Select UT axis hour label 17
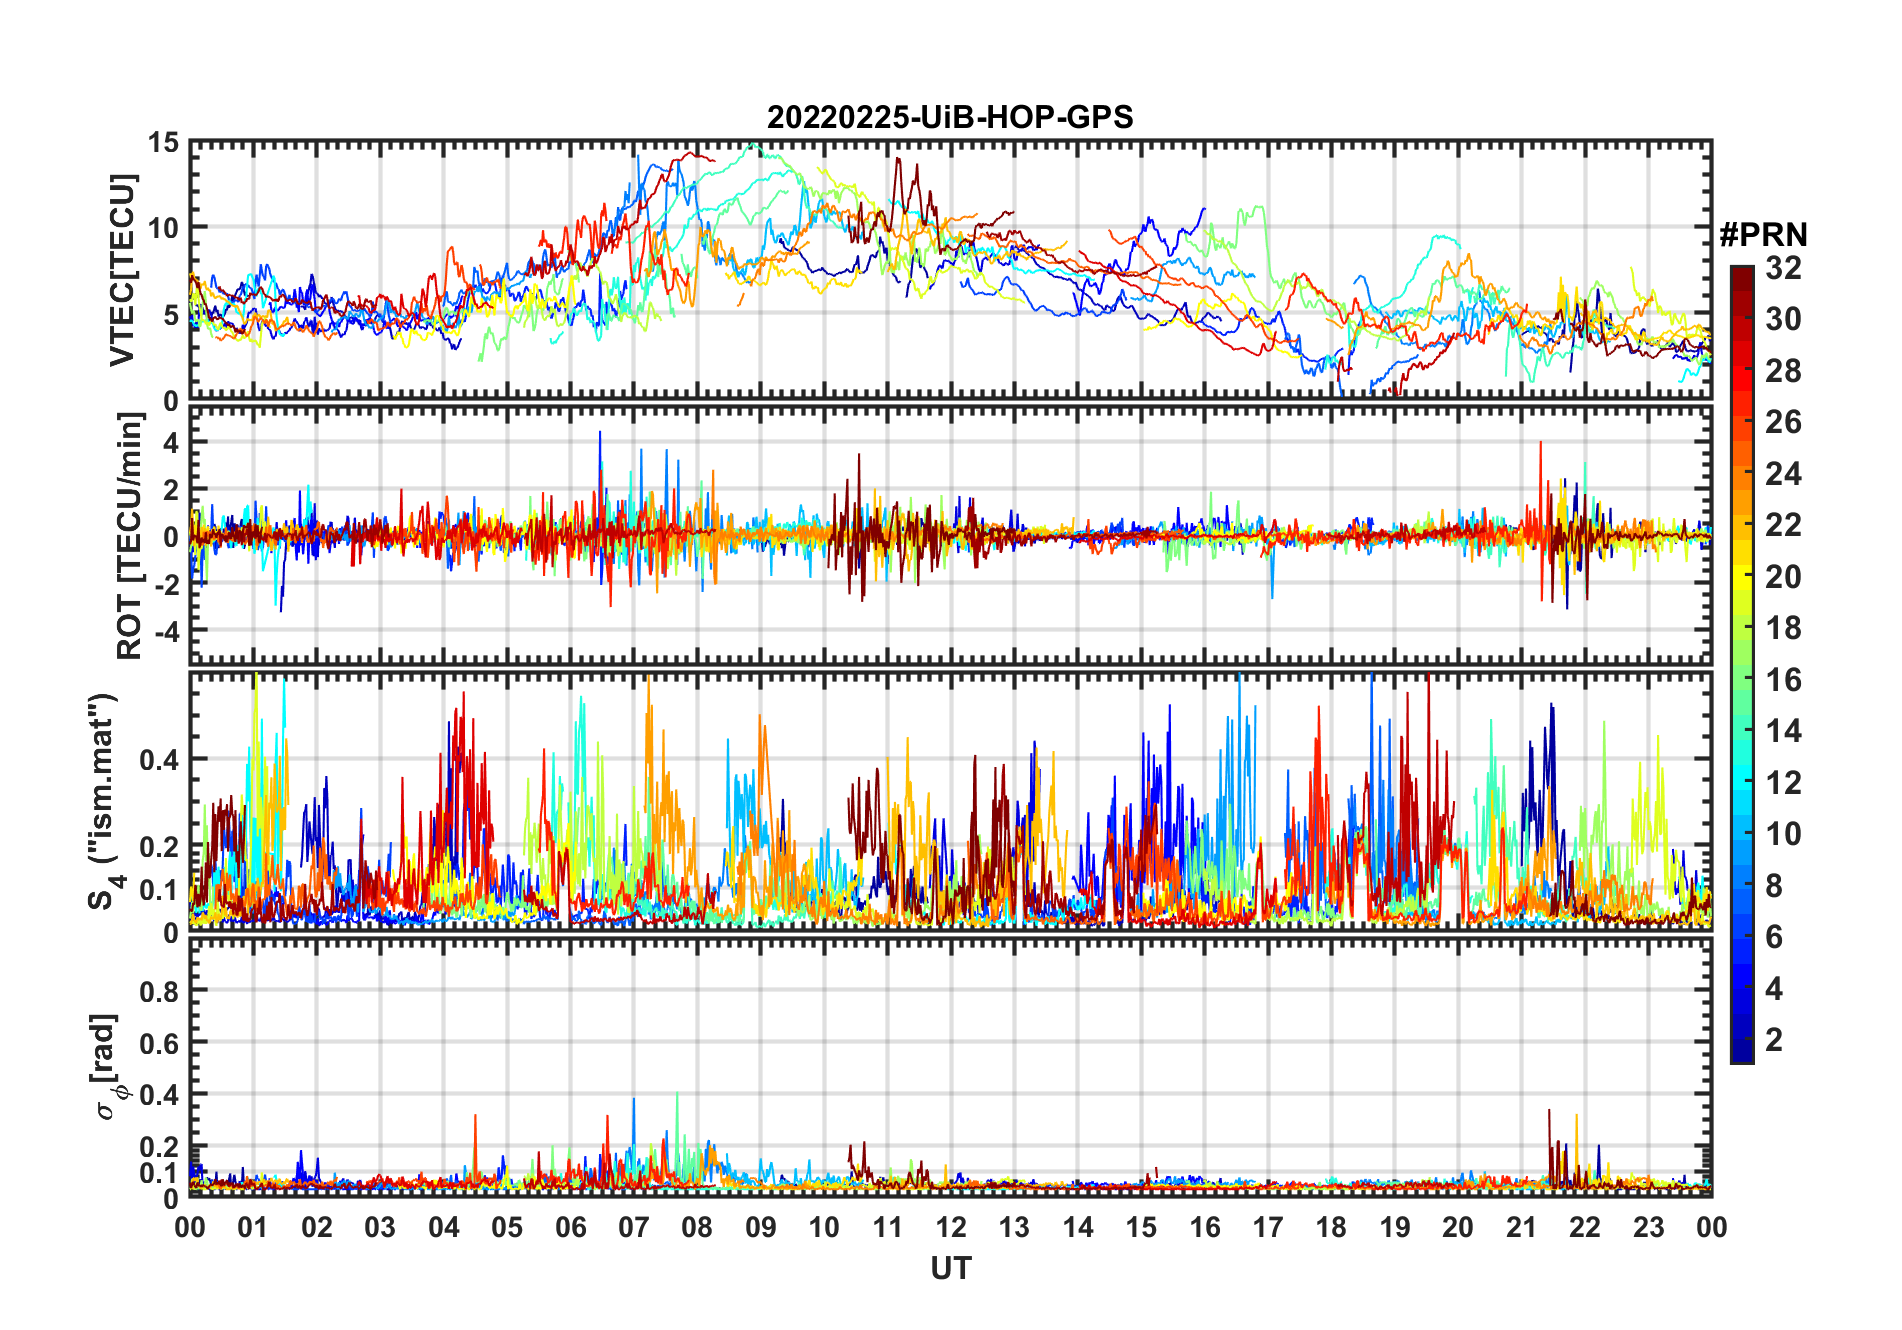This screenshot has height=1330, width=1902. (1268, 1227)
